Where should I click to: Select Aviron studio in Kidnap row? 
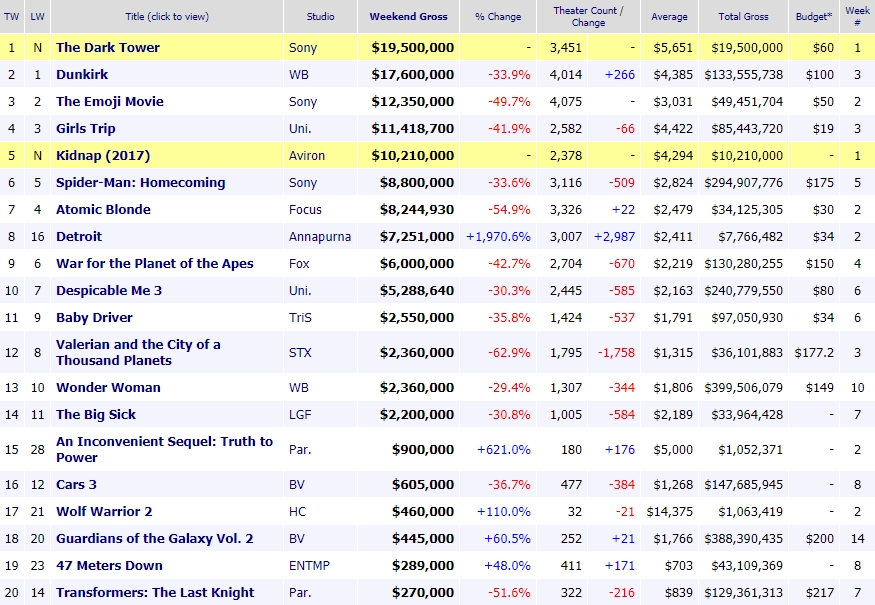point(306,155)
